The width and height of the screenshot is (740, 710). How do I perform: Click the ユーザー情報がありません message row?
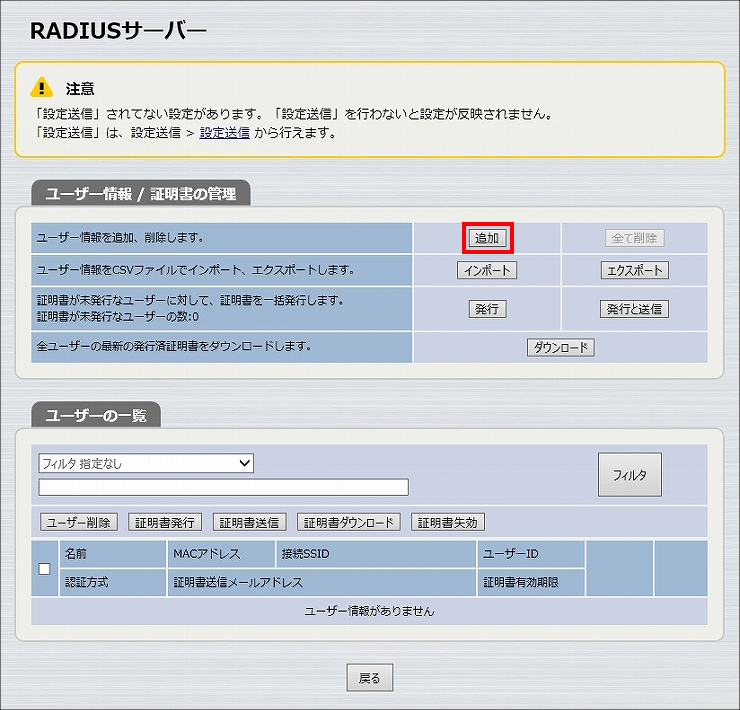pos(369,611)
